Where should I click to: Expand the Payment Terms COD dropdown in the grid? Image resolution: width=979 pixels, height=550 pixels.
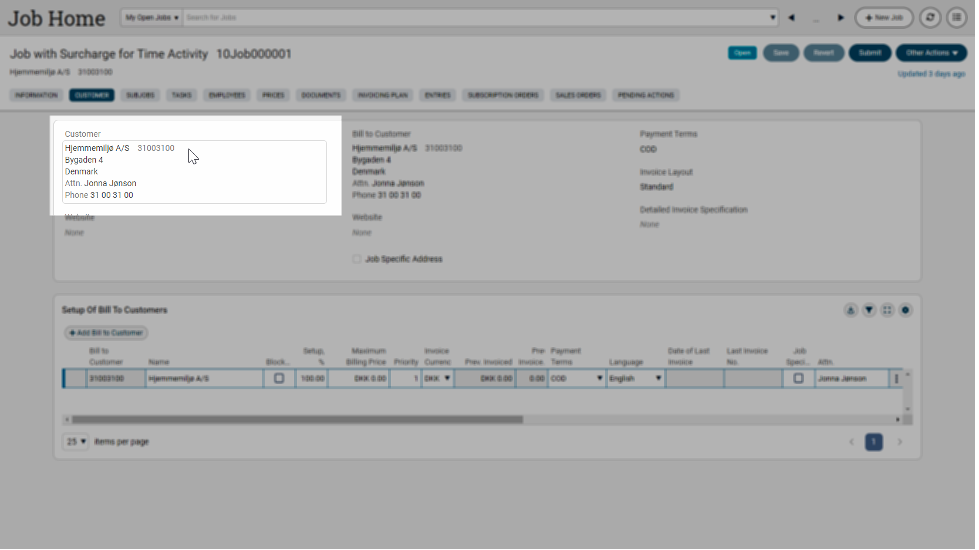[x=600, y=379]
